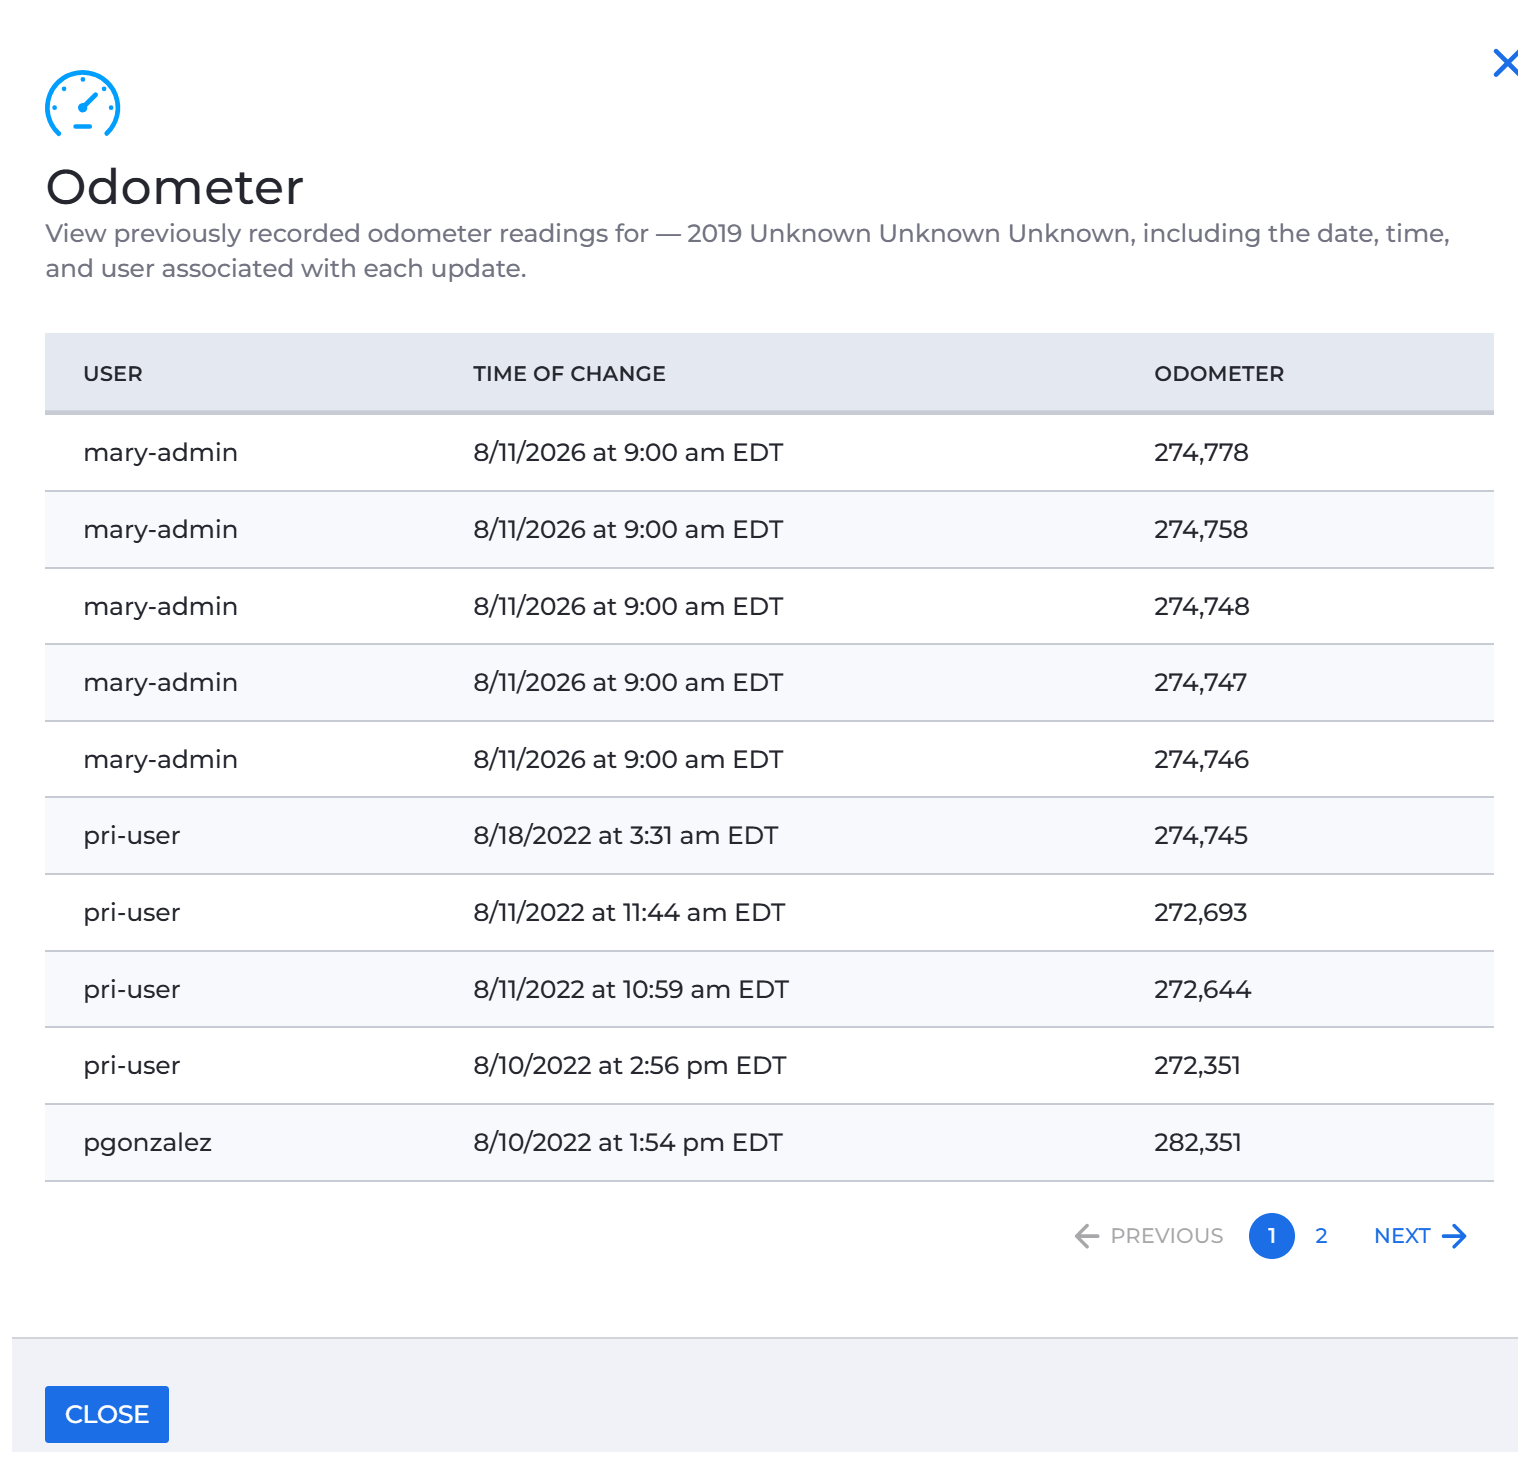The image size is (1527, 1461).
Task: Close dialog with X icon
Action: tap(1505, 63)
